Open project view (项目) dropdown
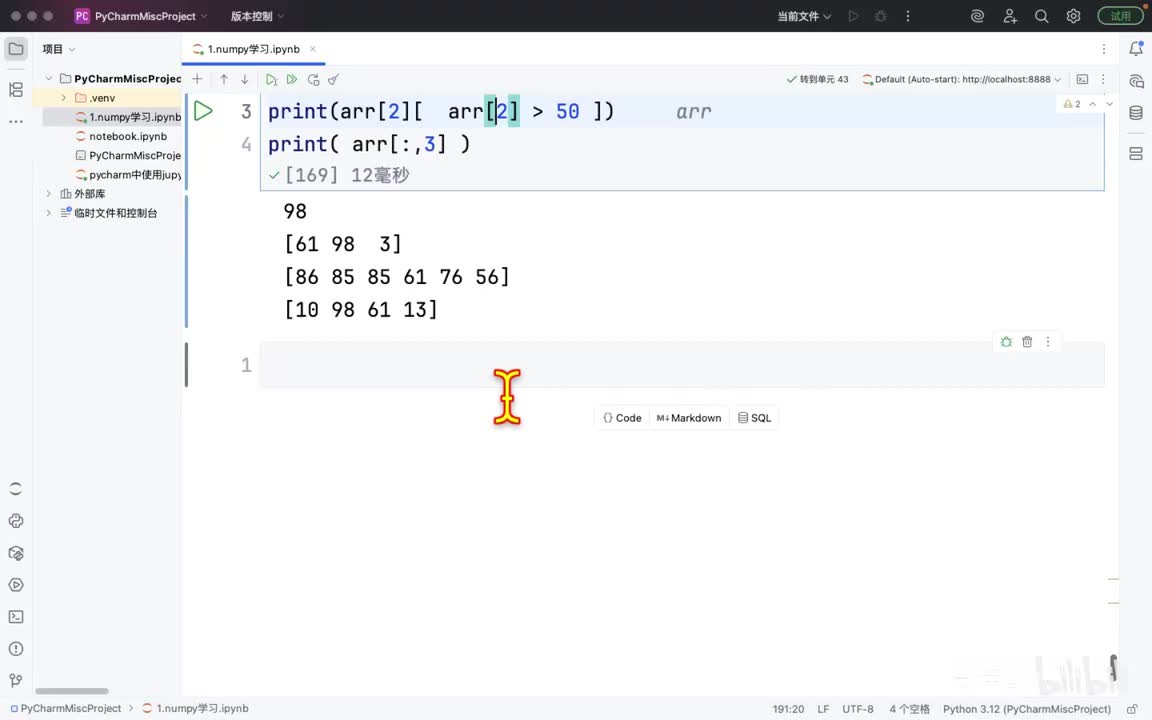The width and height of the screenshot is (1152, 720). [59, 49]
